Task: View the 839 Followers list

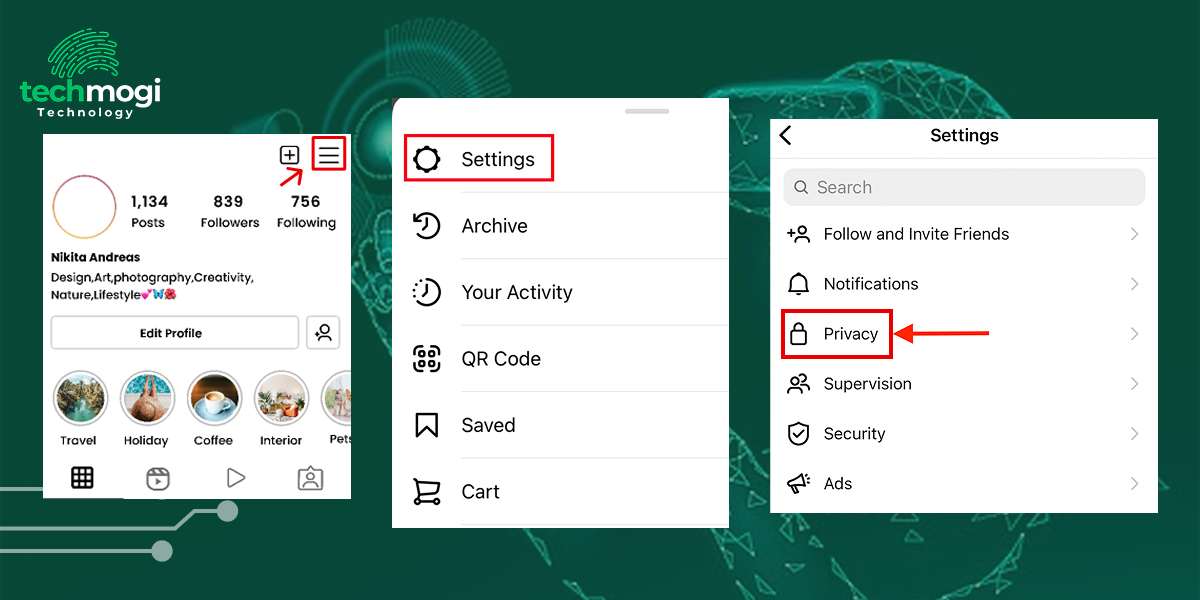Action: click(229, 212)
